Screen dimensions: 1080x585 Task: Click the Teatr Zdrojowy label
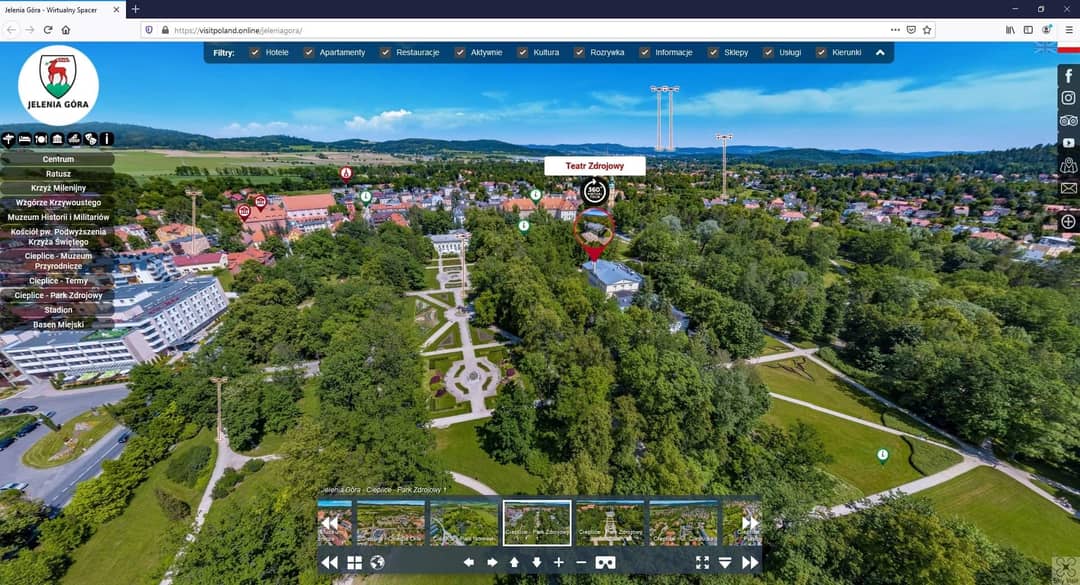(594, 166)
